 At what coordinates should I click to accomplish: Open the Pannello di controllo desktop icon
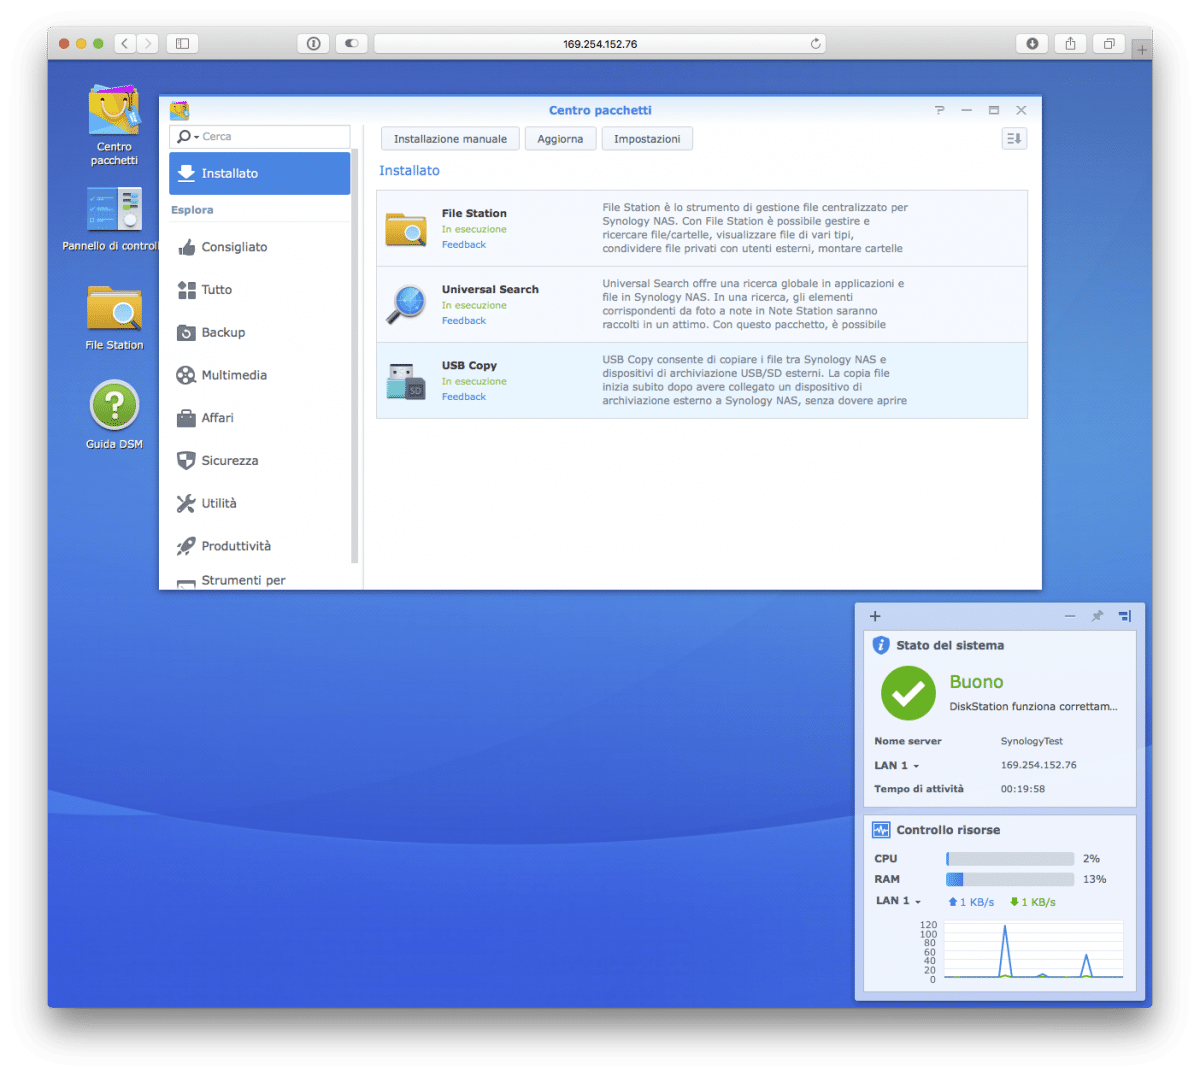[x=114, y=210]
